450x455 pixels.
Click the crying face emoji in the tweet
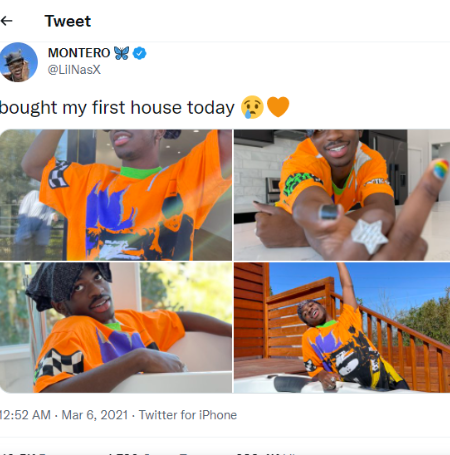click(252, 107)
